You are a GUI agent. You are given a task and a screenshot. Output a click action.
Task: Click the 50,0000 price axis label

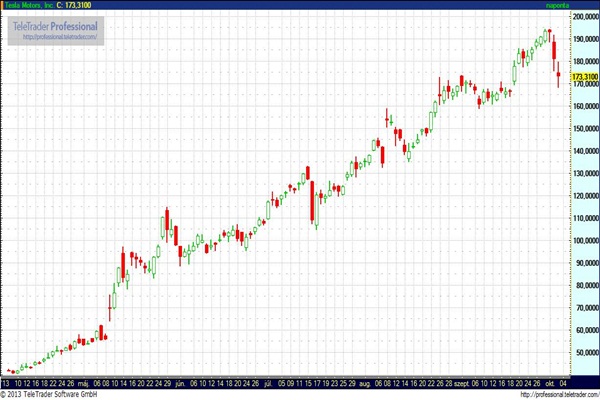(x=584, y=352)
